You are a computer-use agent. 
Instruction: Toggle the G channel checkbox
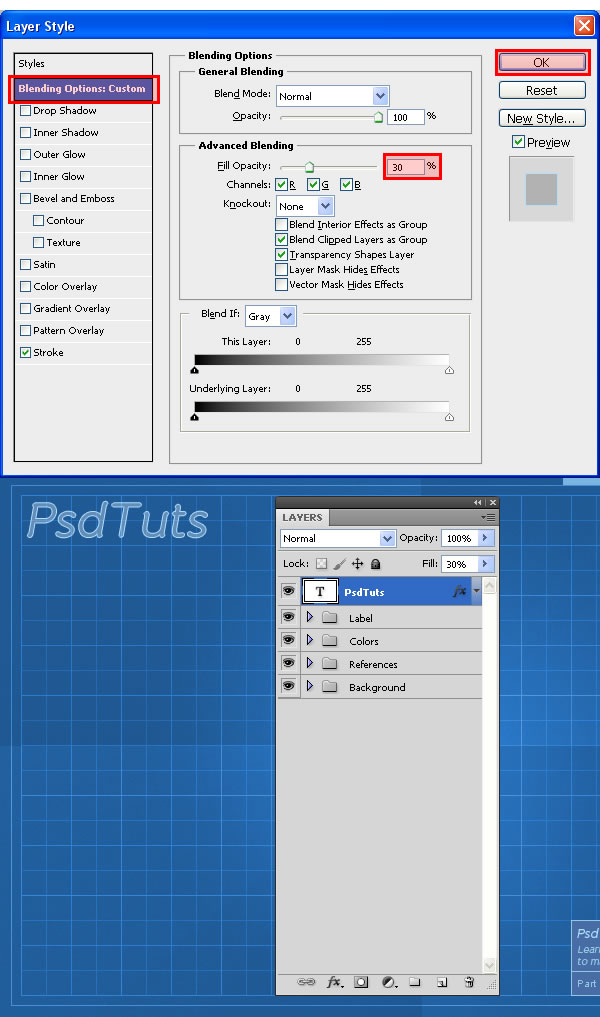coord(313,185)
